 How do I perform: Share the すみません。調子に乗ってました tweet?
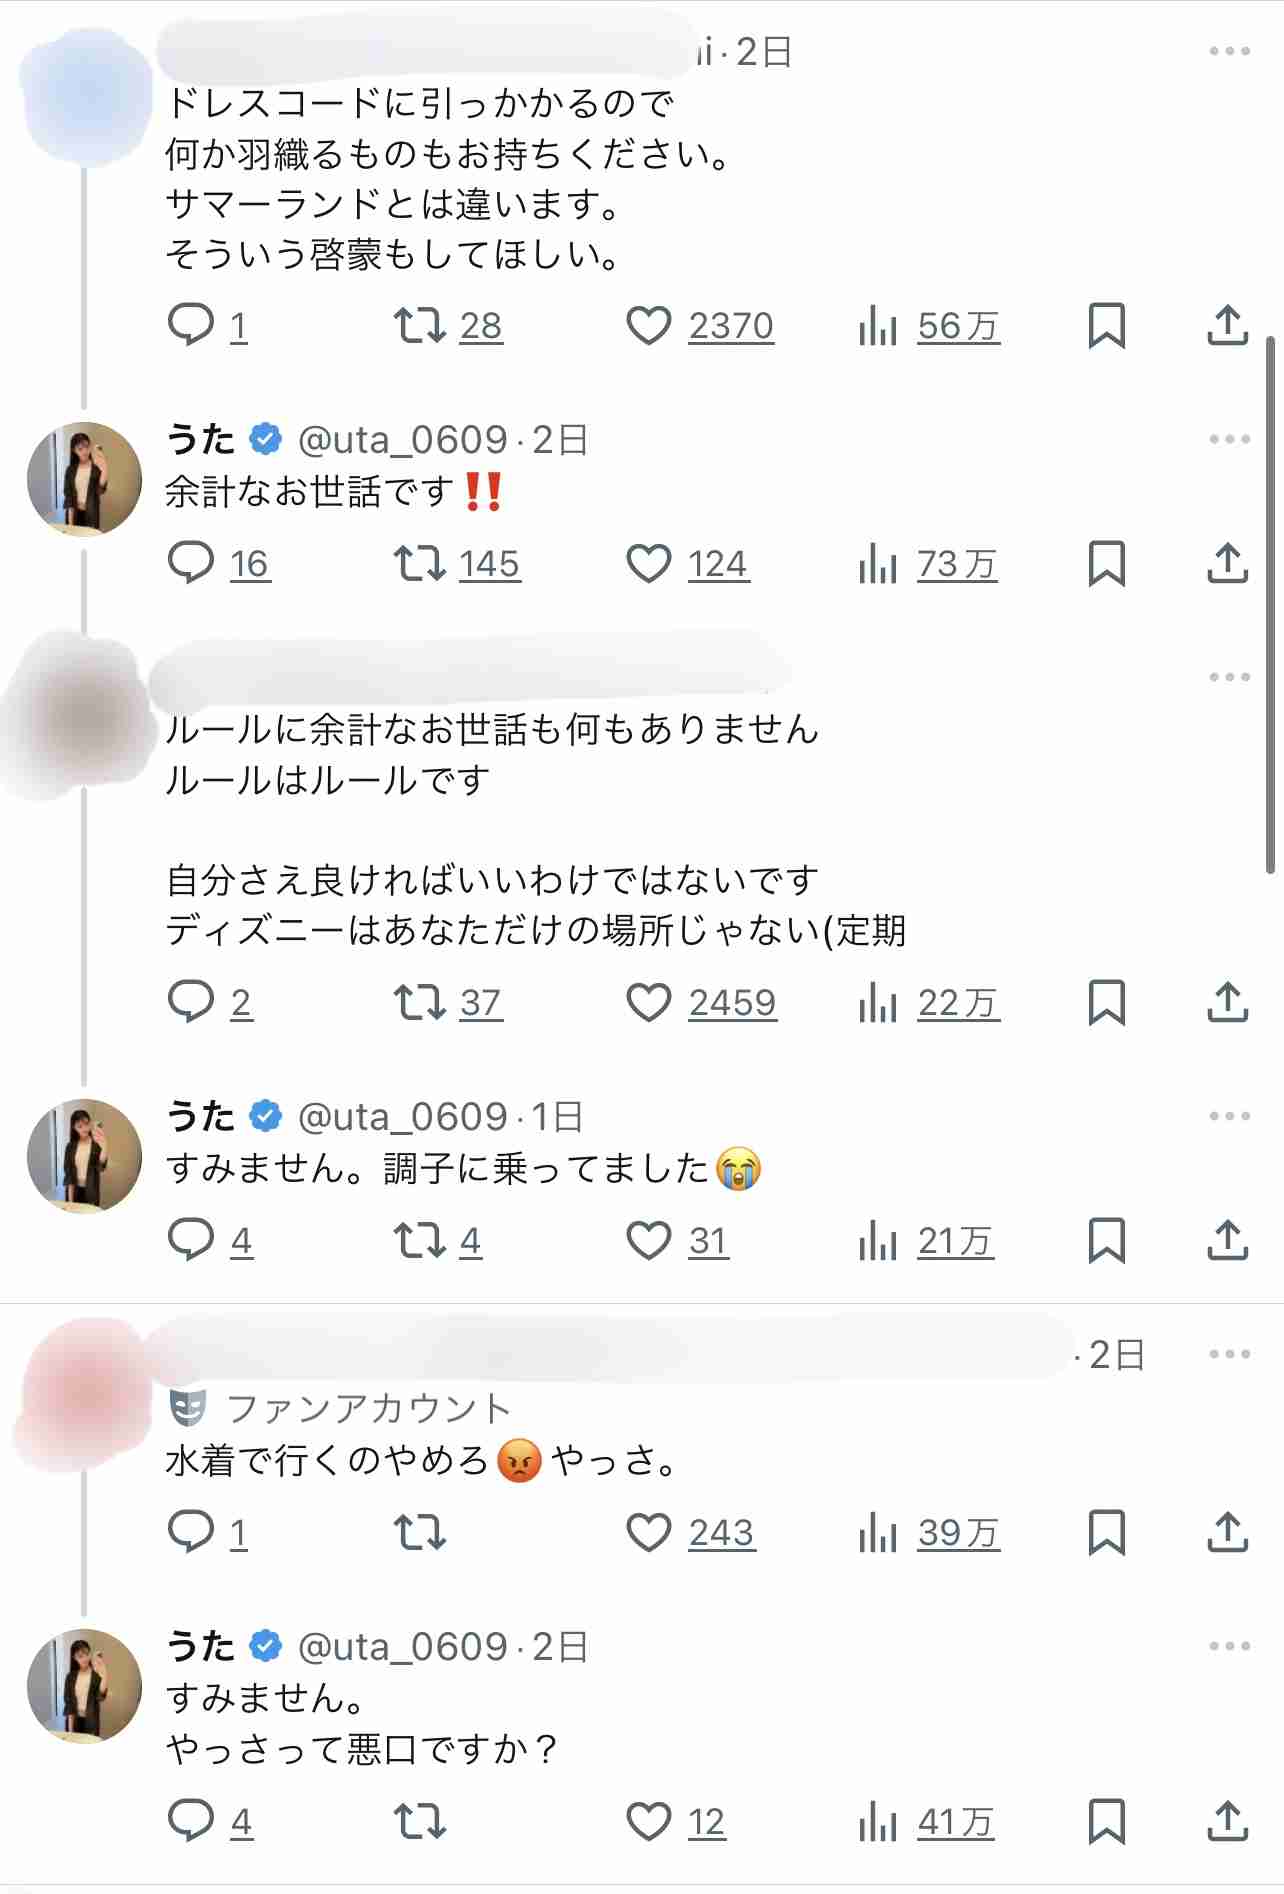pos(1227,1240)
